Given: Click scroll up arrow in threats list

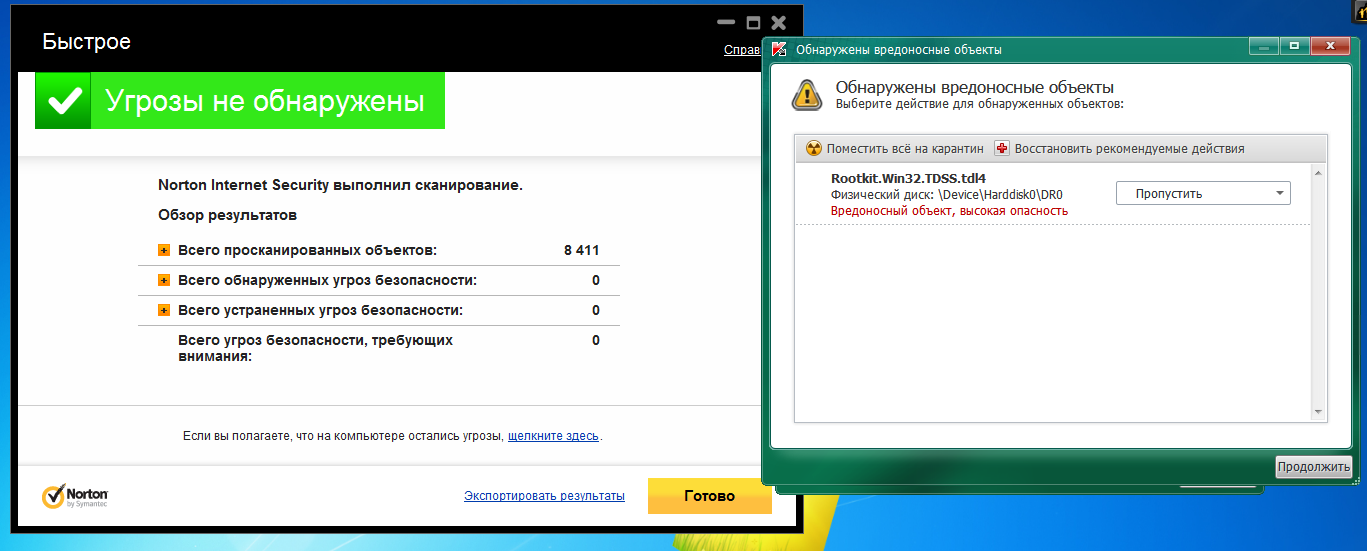Looking at the screenshot, I should point(1319,173).
